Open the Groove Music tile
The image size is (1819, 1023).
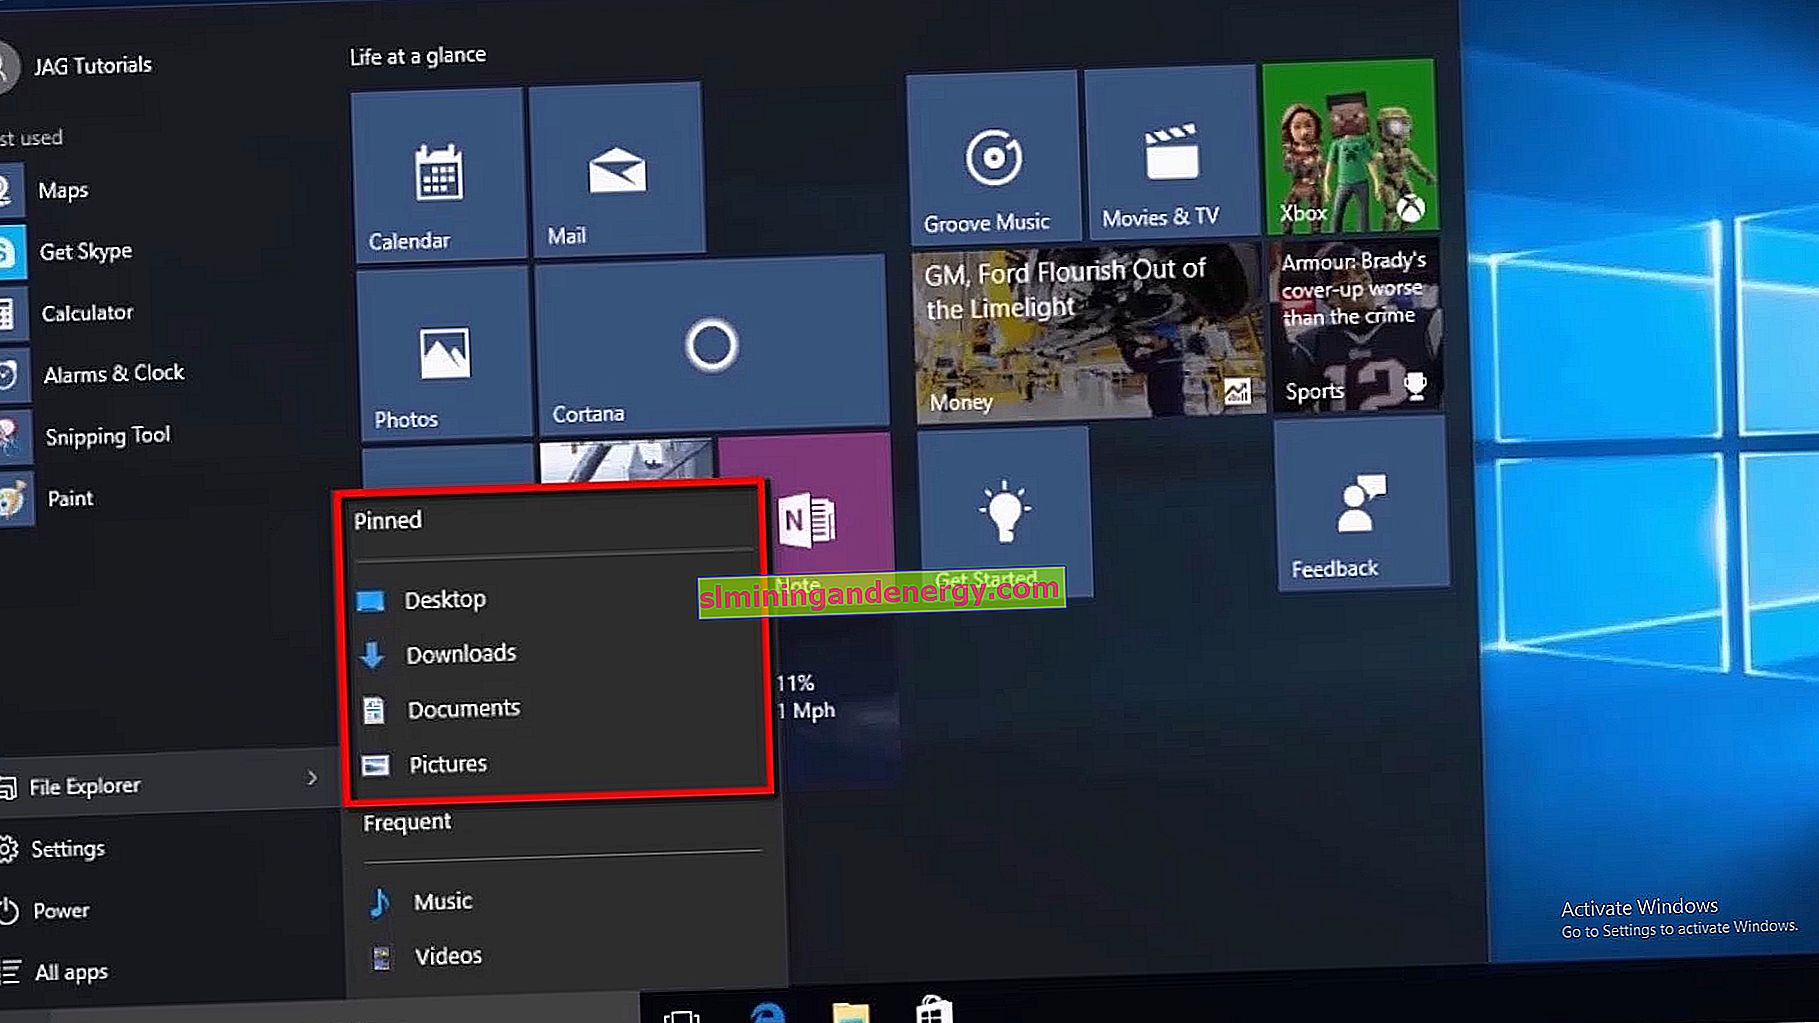993,157
